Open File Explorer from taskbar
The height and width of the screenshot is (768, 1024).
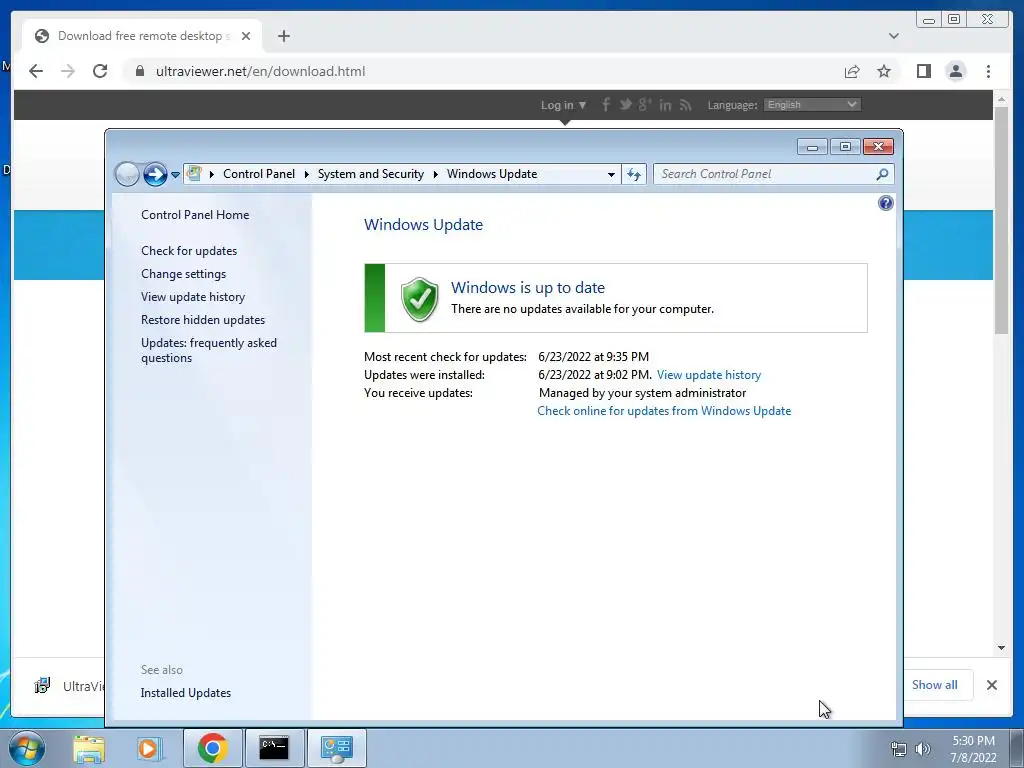[x=89, y=748]
